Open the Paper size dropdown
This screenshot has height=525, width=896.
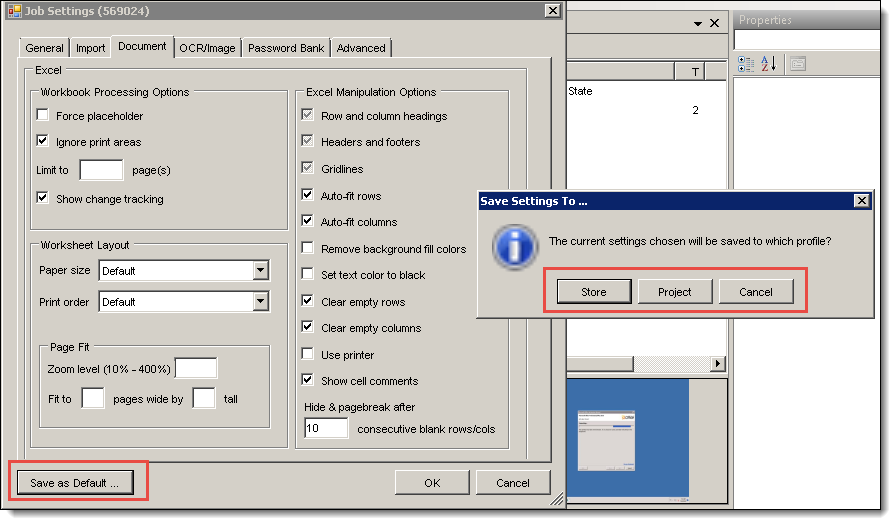(260, 271)
